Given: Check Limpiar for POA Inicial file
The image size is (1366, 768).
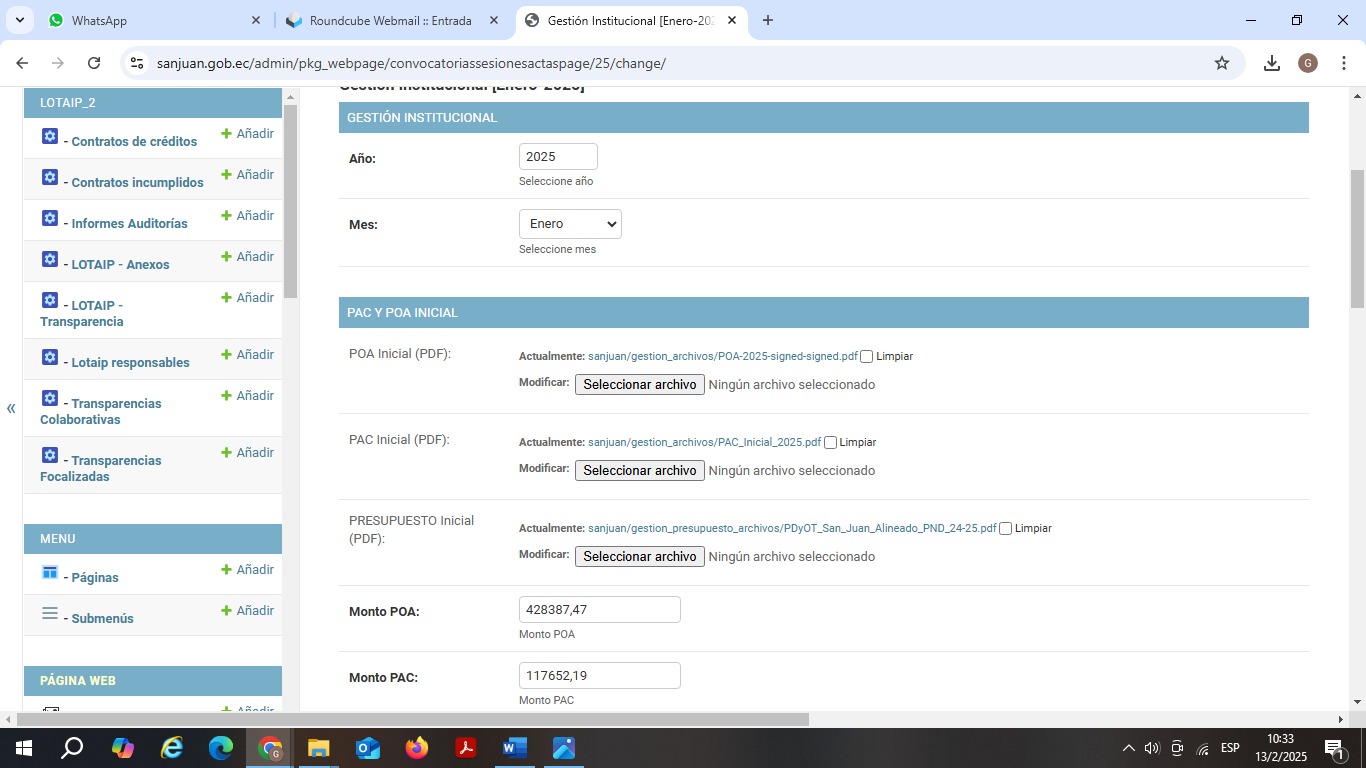Looking at the screenshot, I should pos(867,357).
